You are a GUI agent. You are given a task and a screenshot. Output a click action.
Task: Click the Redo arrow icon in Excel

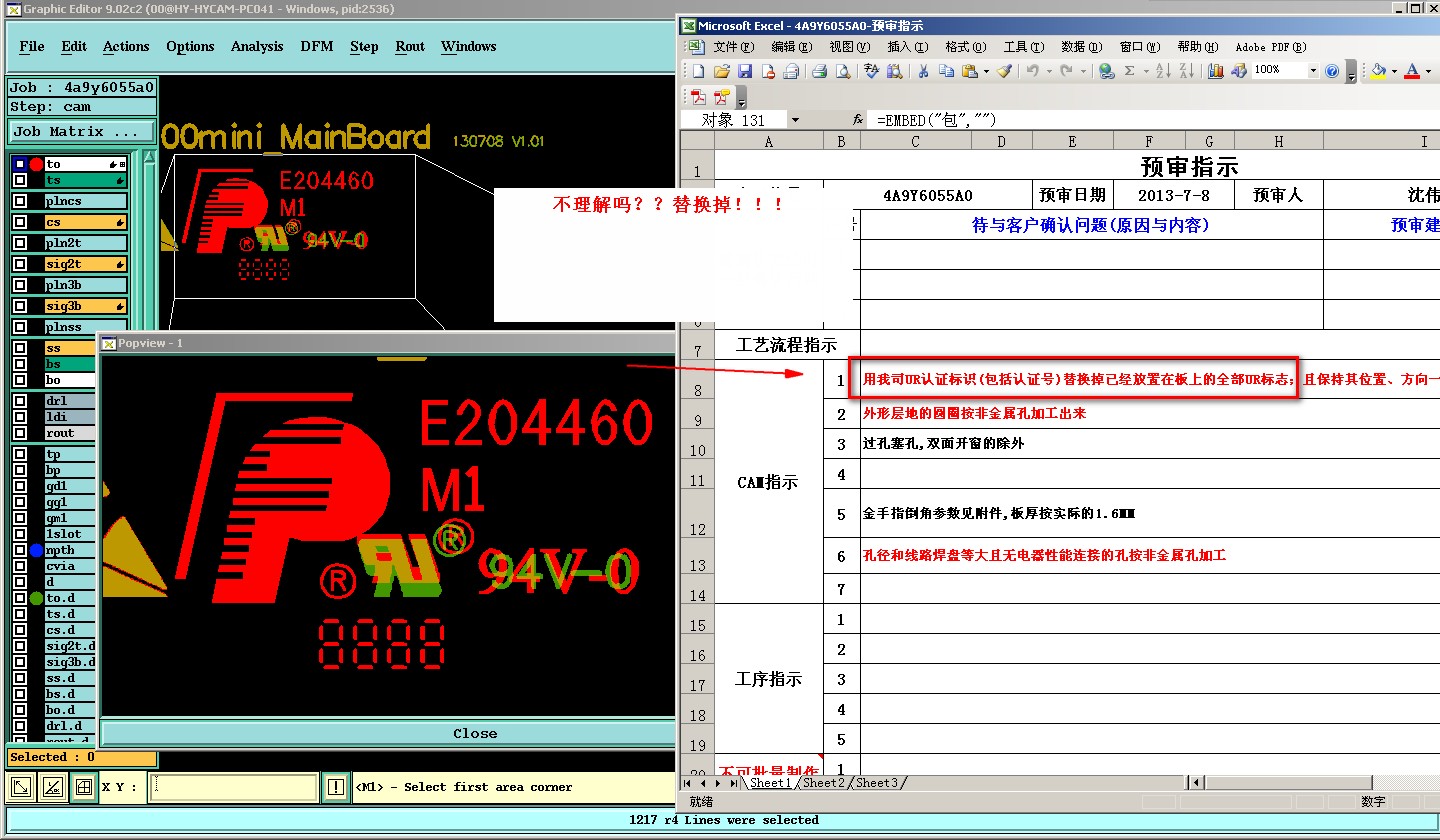pyautogui.click(x=1067, y=71)
